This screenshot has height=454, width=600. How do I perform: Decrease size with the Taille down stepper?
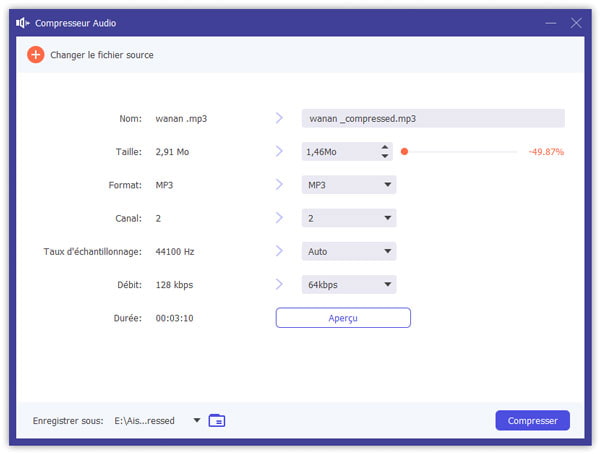pos(385,156)
